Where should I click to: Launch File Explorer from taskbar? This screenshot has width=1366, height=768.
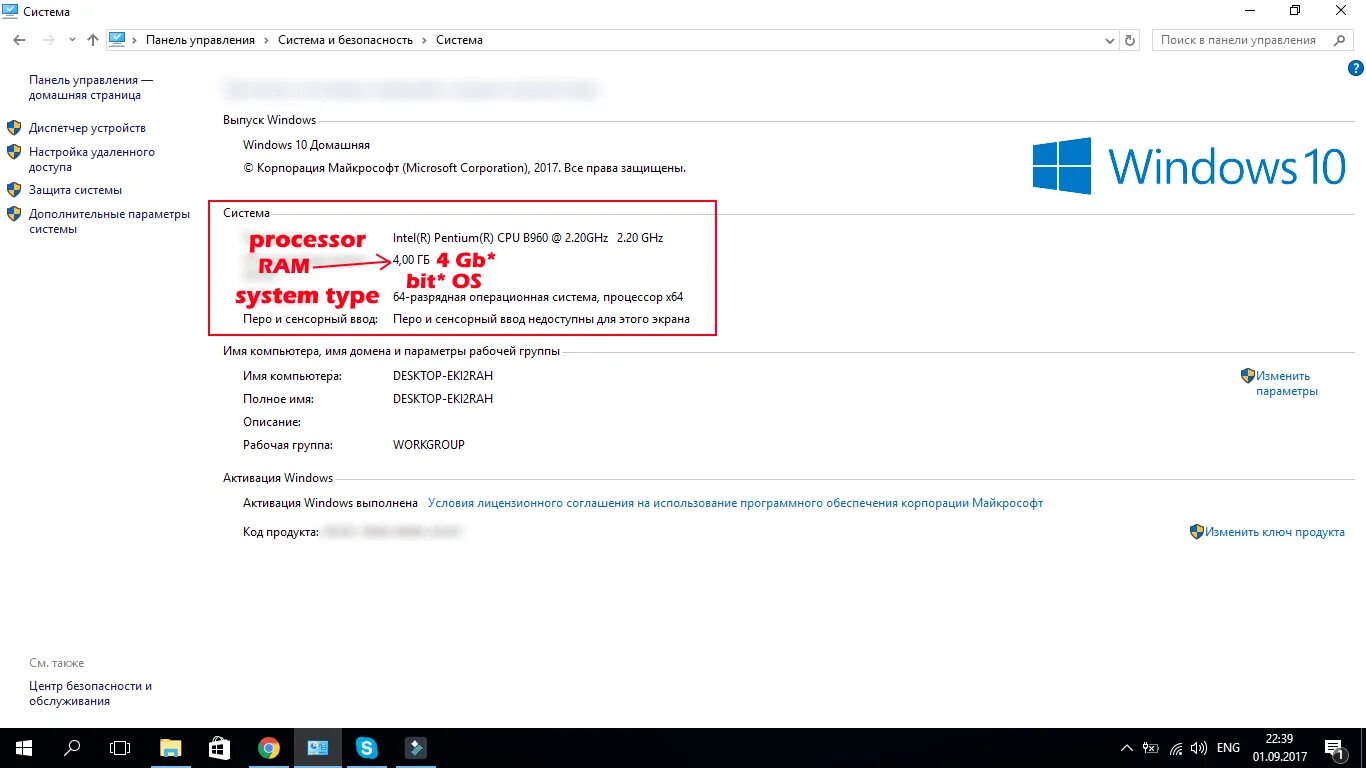click(171, 747)
